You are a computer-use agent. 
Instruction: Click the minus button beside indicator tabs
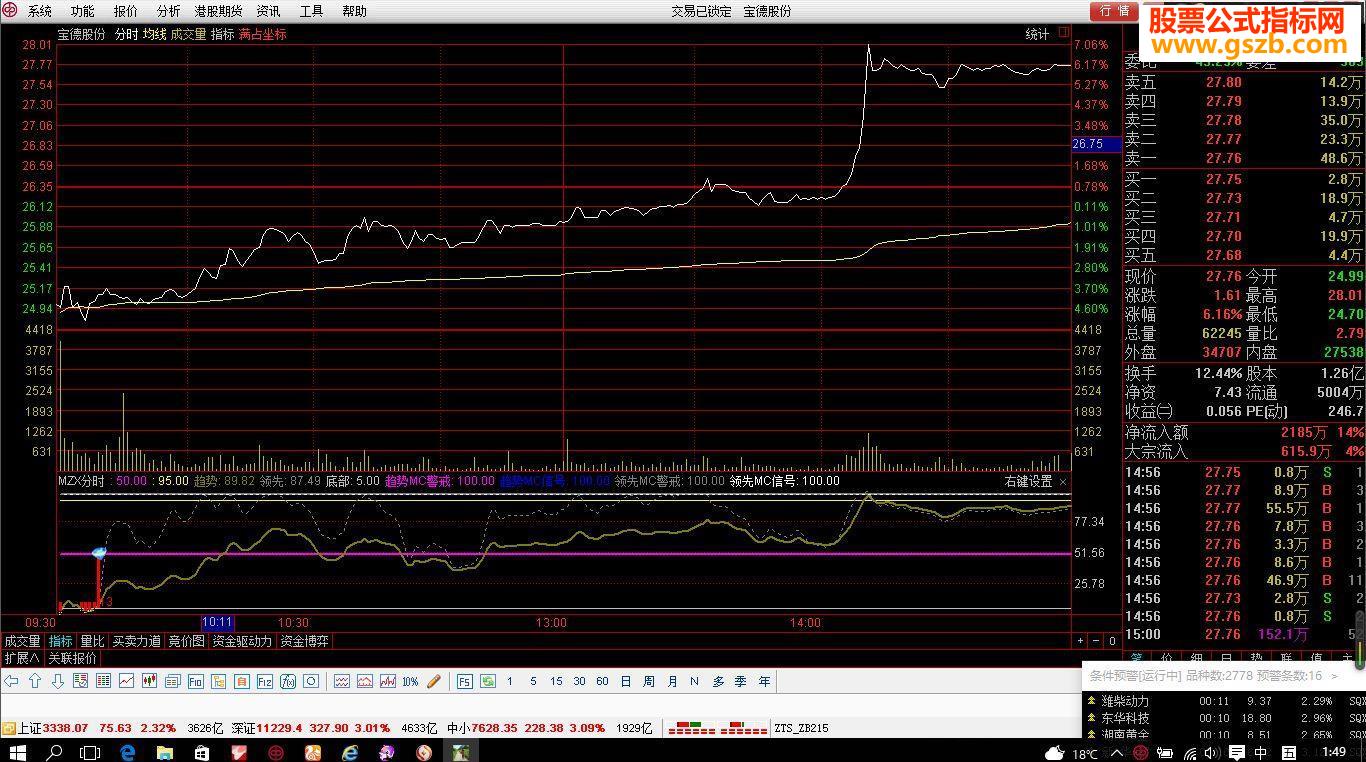[x=1096, y=641]
